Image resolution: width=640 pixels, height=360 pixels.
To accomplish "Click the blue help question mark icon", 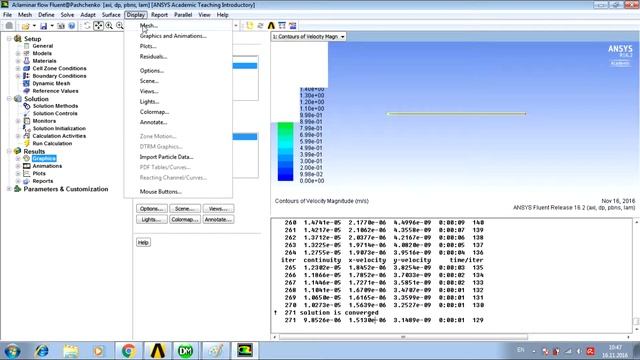I will coord(71,26).
